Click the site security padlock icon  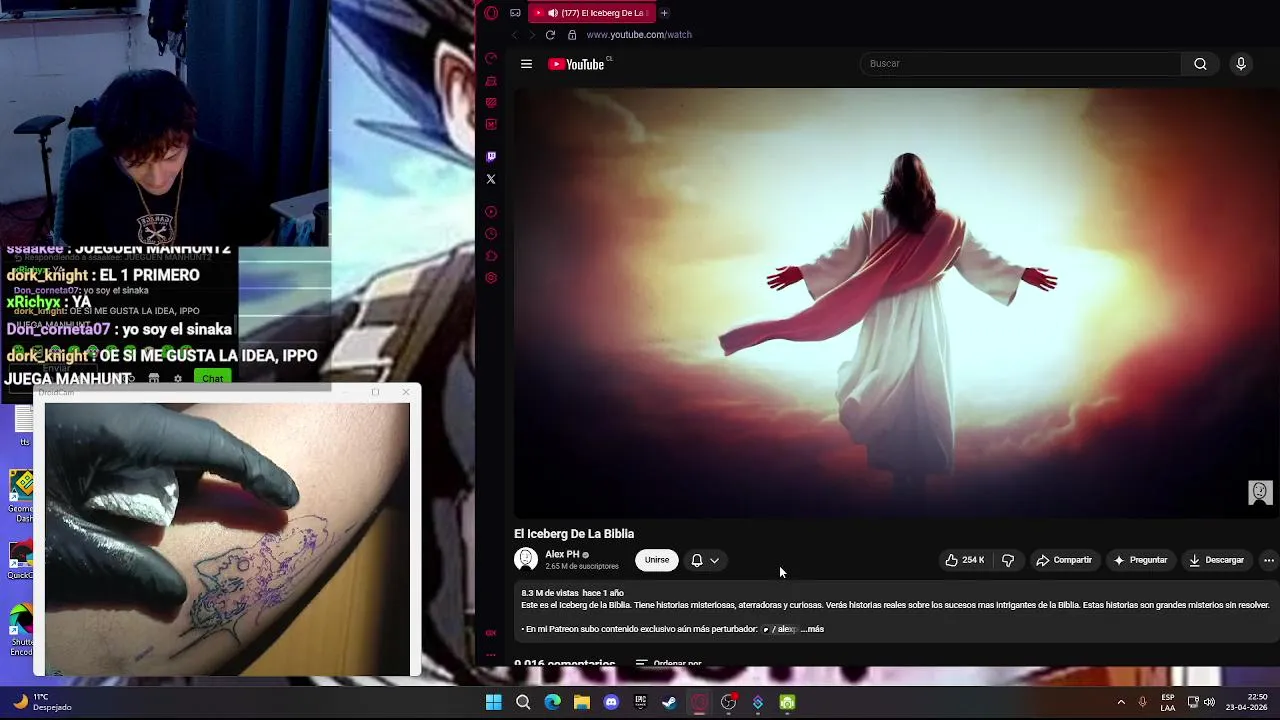[x=572, y=35]
